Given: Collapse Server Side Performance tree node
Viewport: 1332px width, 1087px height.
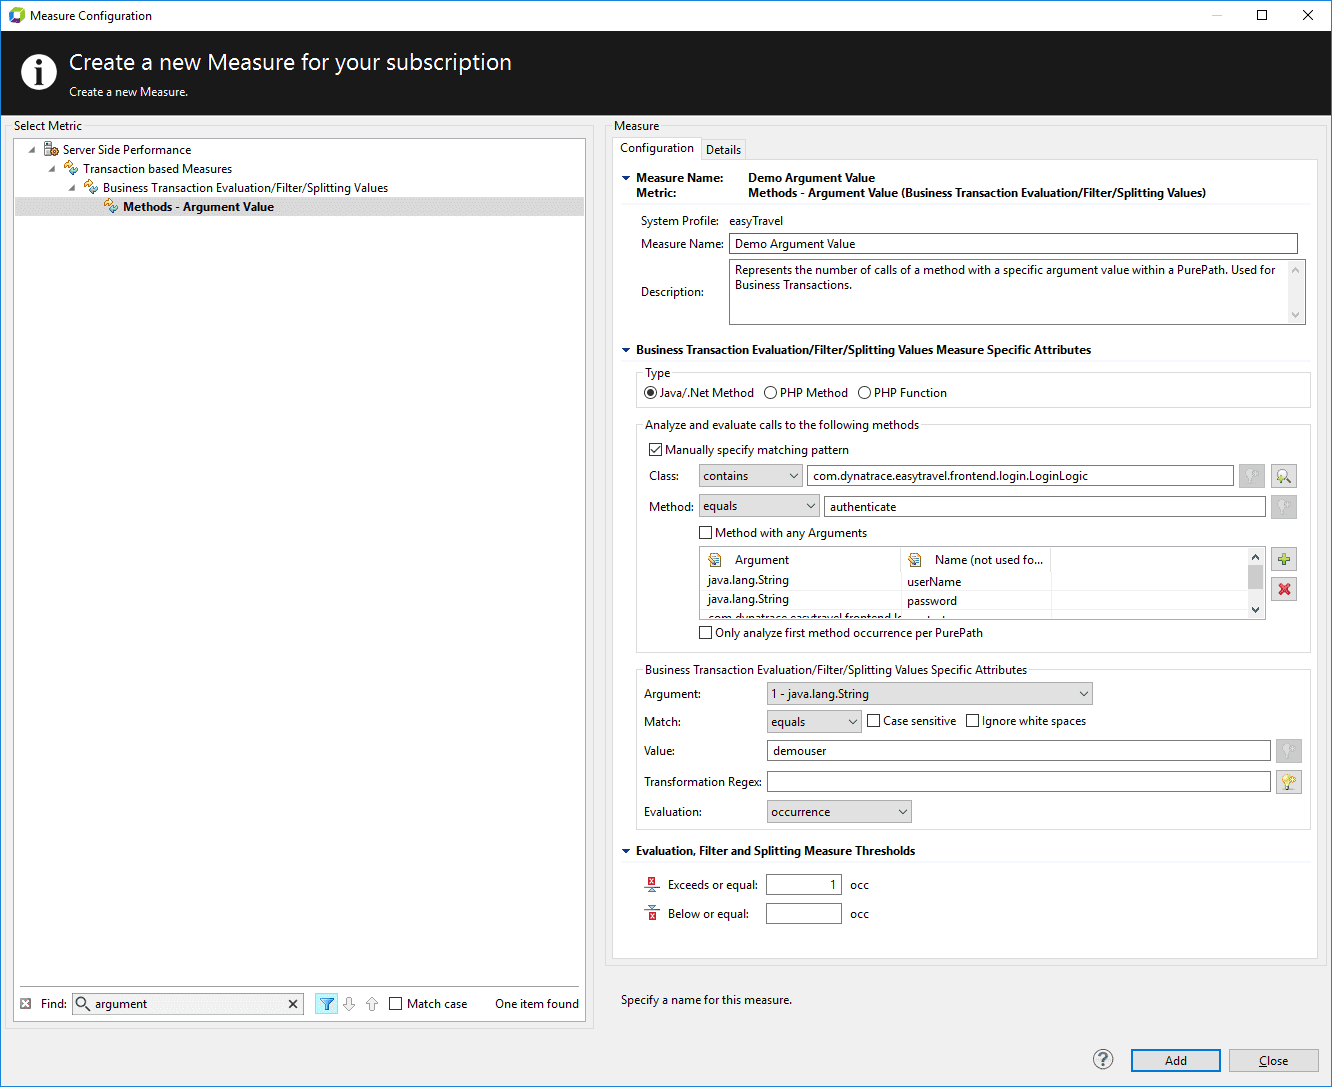Looking at the screenshot, I should (x=32, y=149).
